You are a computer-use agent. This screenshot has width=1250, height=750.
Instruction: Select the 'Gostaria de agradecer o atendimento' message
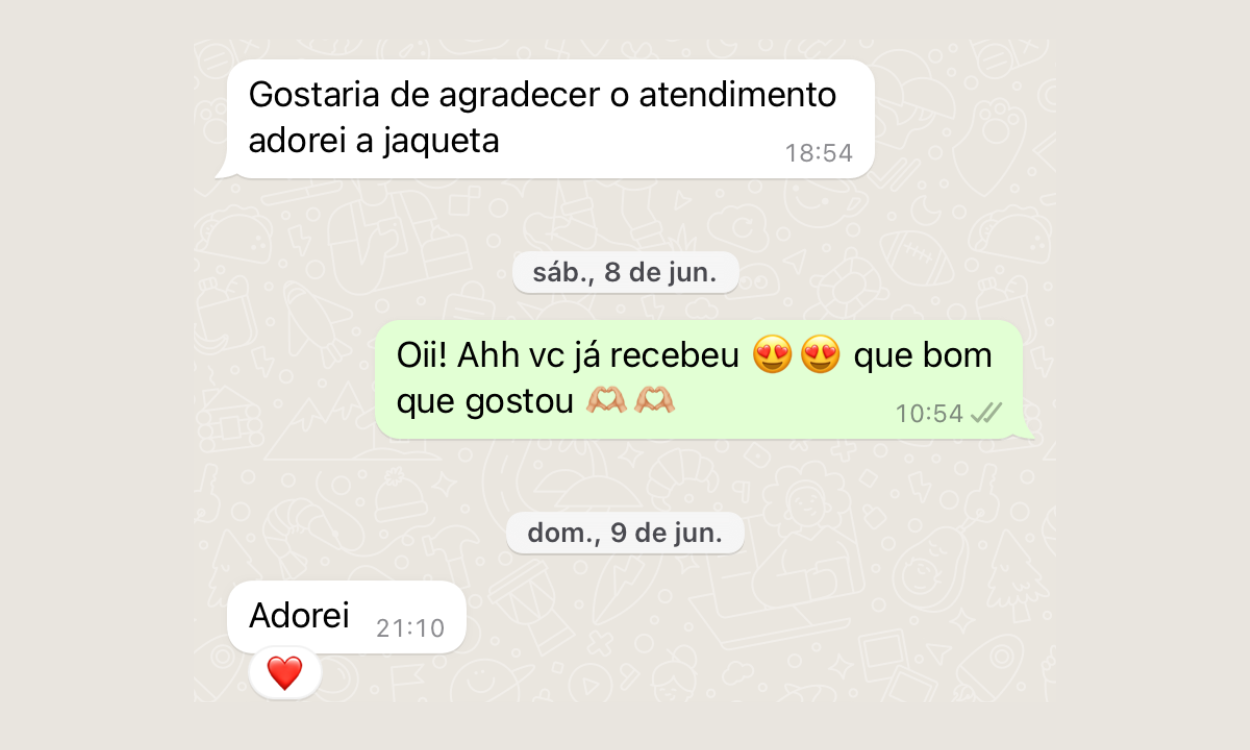[x=546, y=119]
